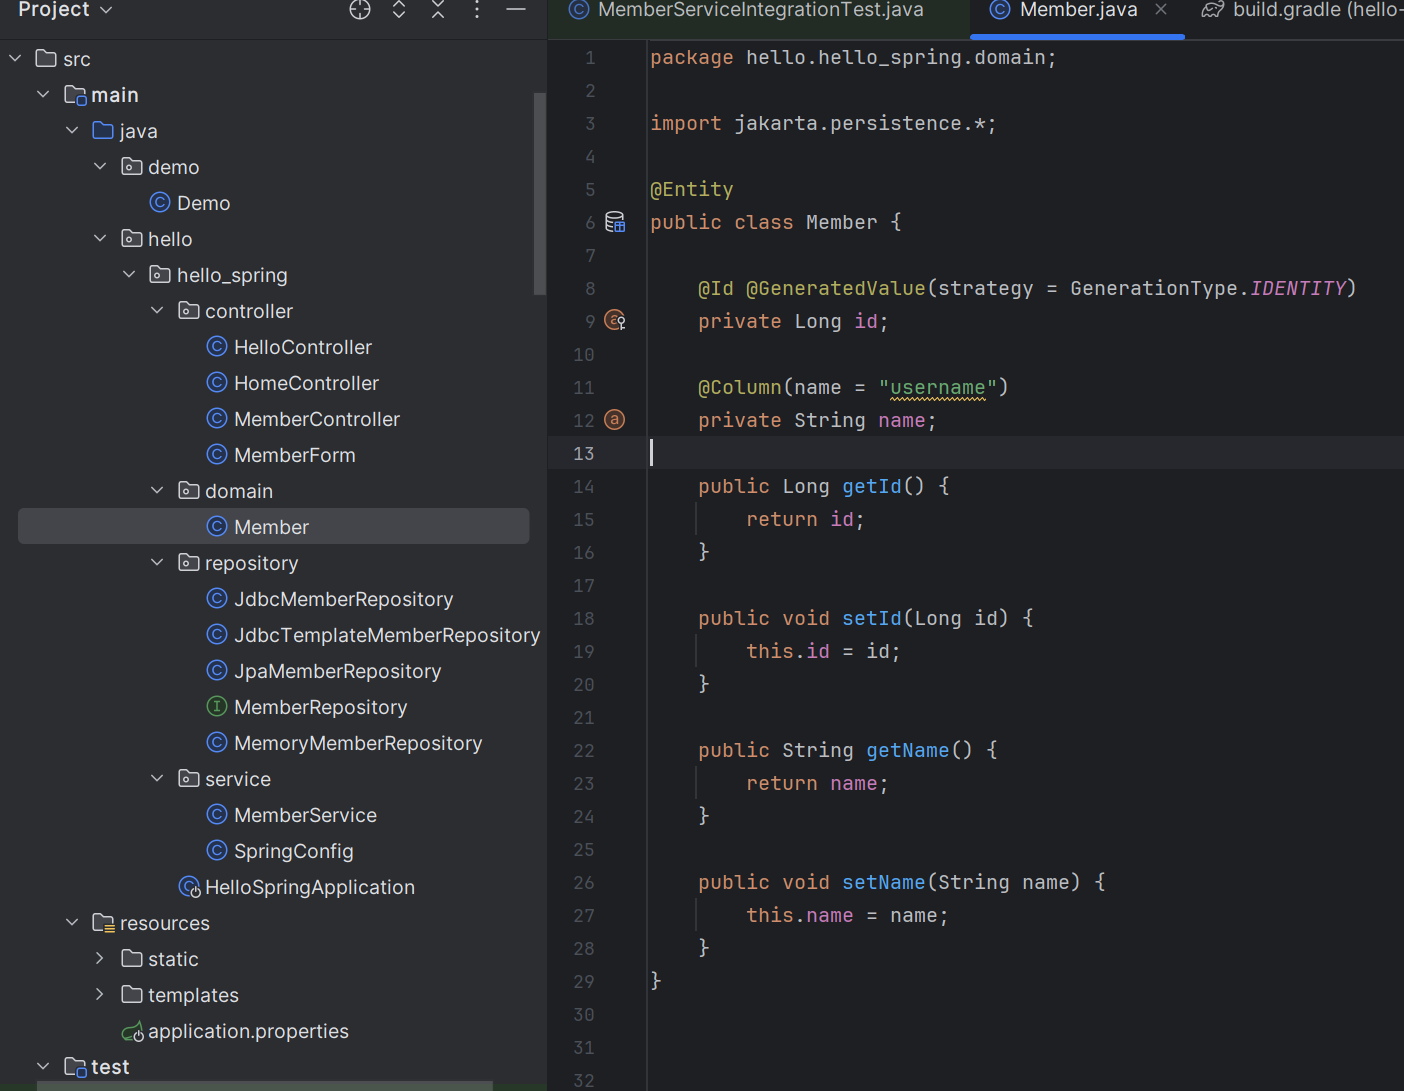The height and width of the screenshot is (1091, 1404).
Task: Select the Member class in domain
Action: click(x=273, y=527)
